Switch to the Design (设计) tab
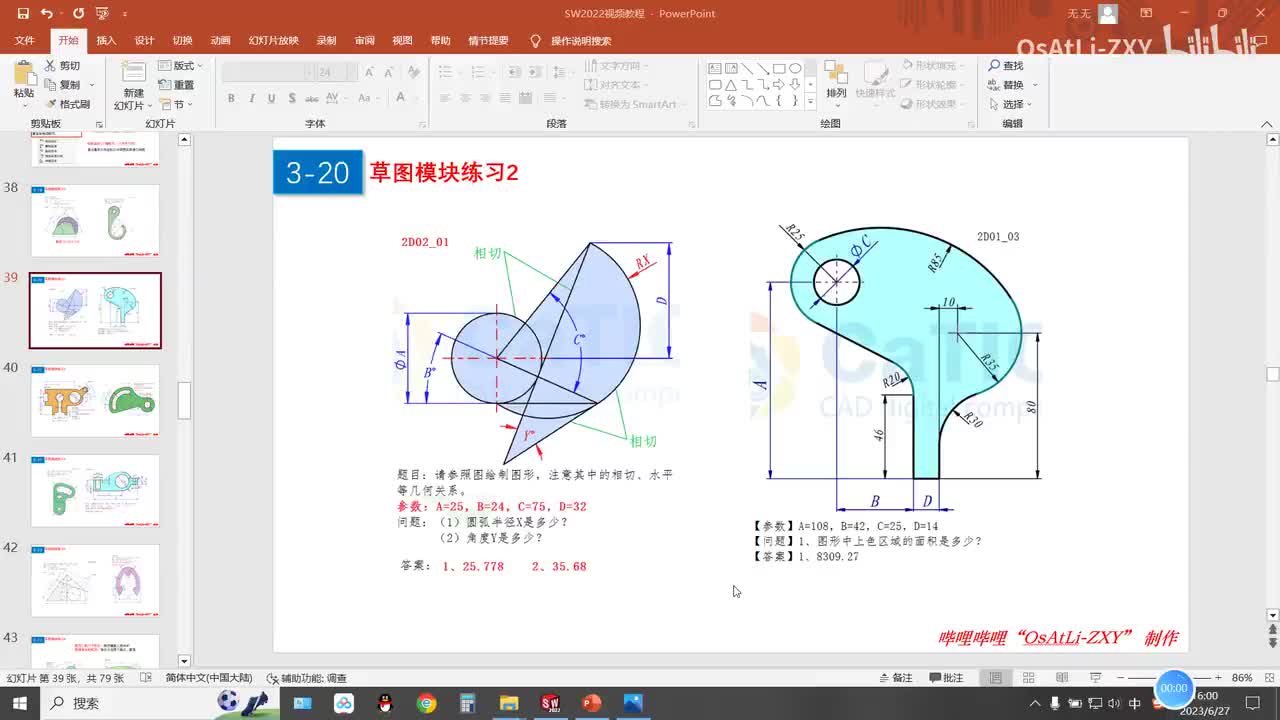Viewport: 1280px width, 720px height. [144, 41]
